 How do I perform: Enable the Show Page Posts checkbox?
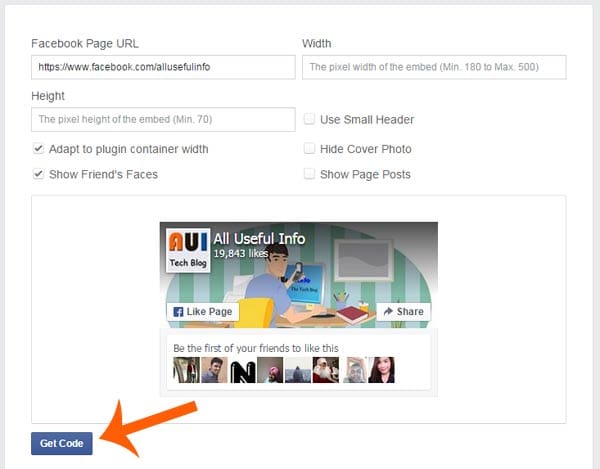coord(309,174)
